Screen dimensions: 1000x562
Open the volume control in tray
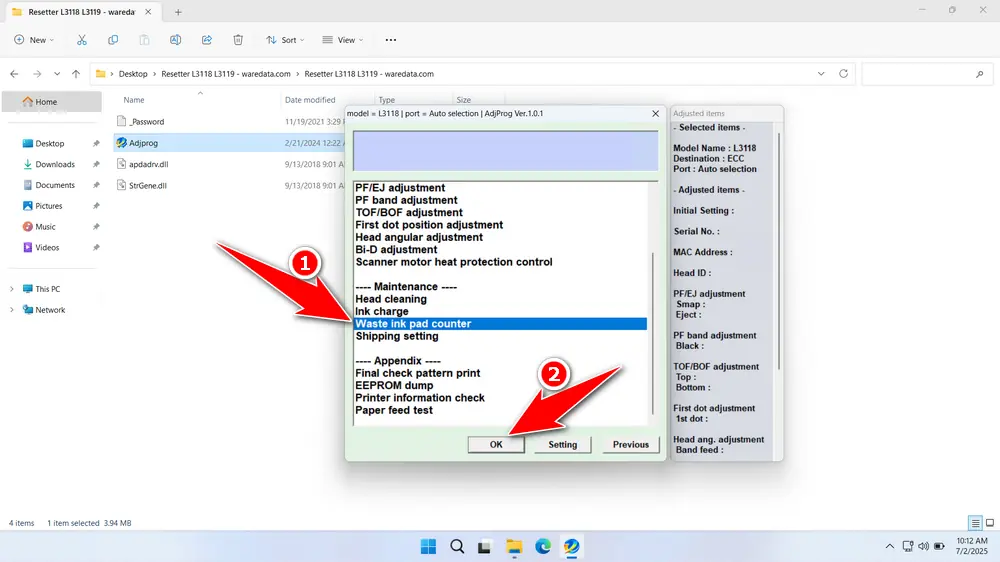(923, 547)
